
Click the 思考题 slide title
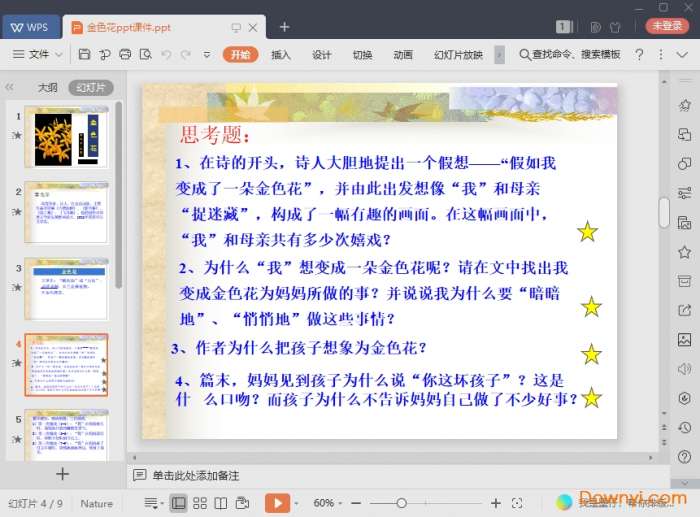coord(215,134)
